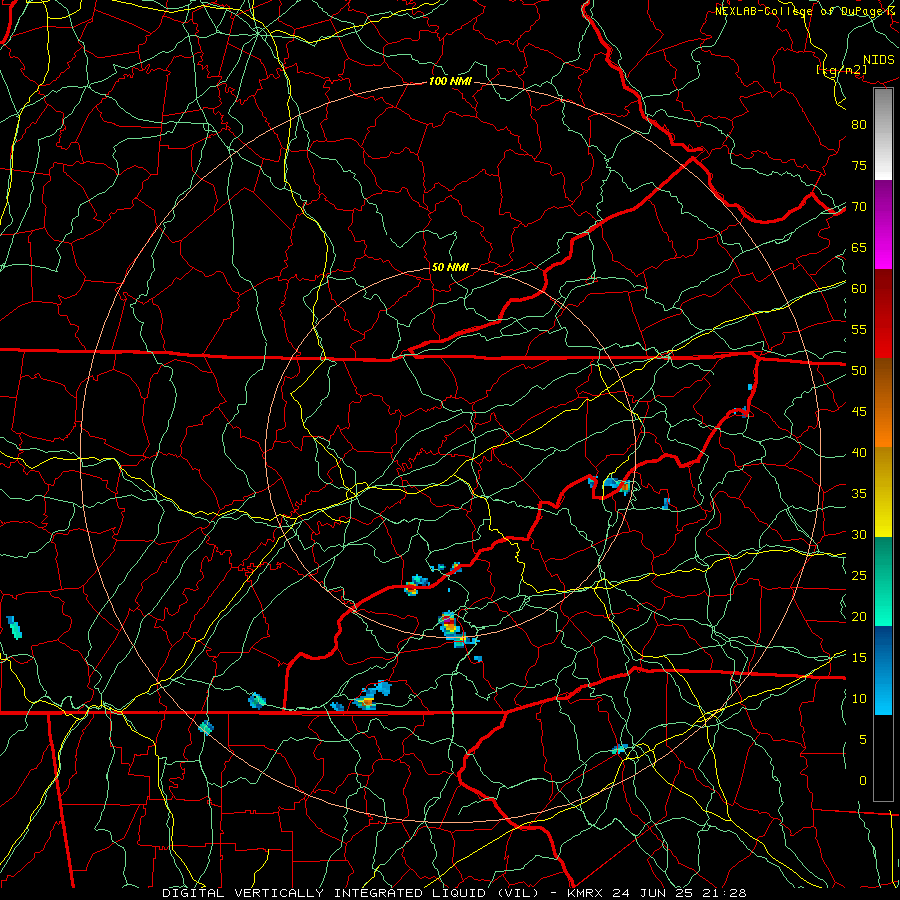Click the "55" value on the VIL scale
Viewport: 900px width, 900px height.
[x=859, y=329]
